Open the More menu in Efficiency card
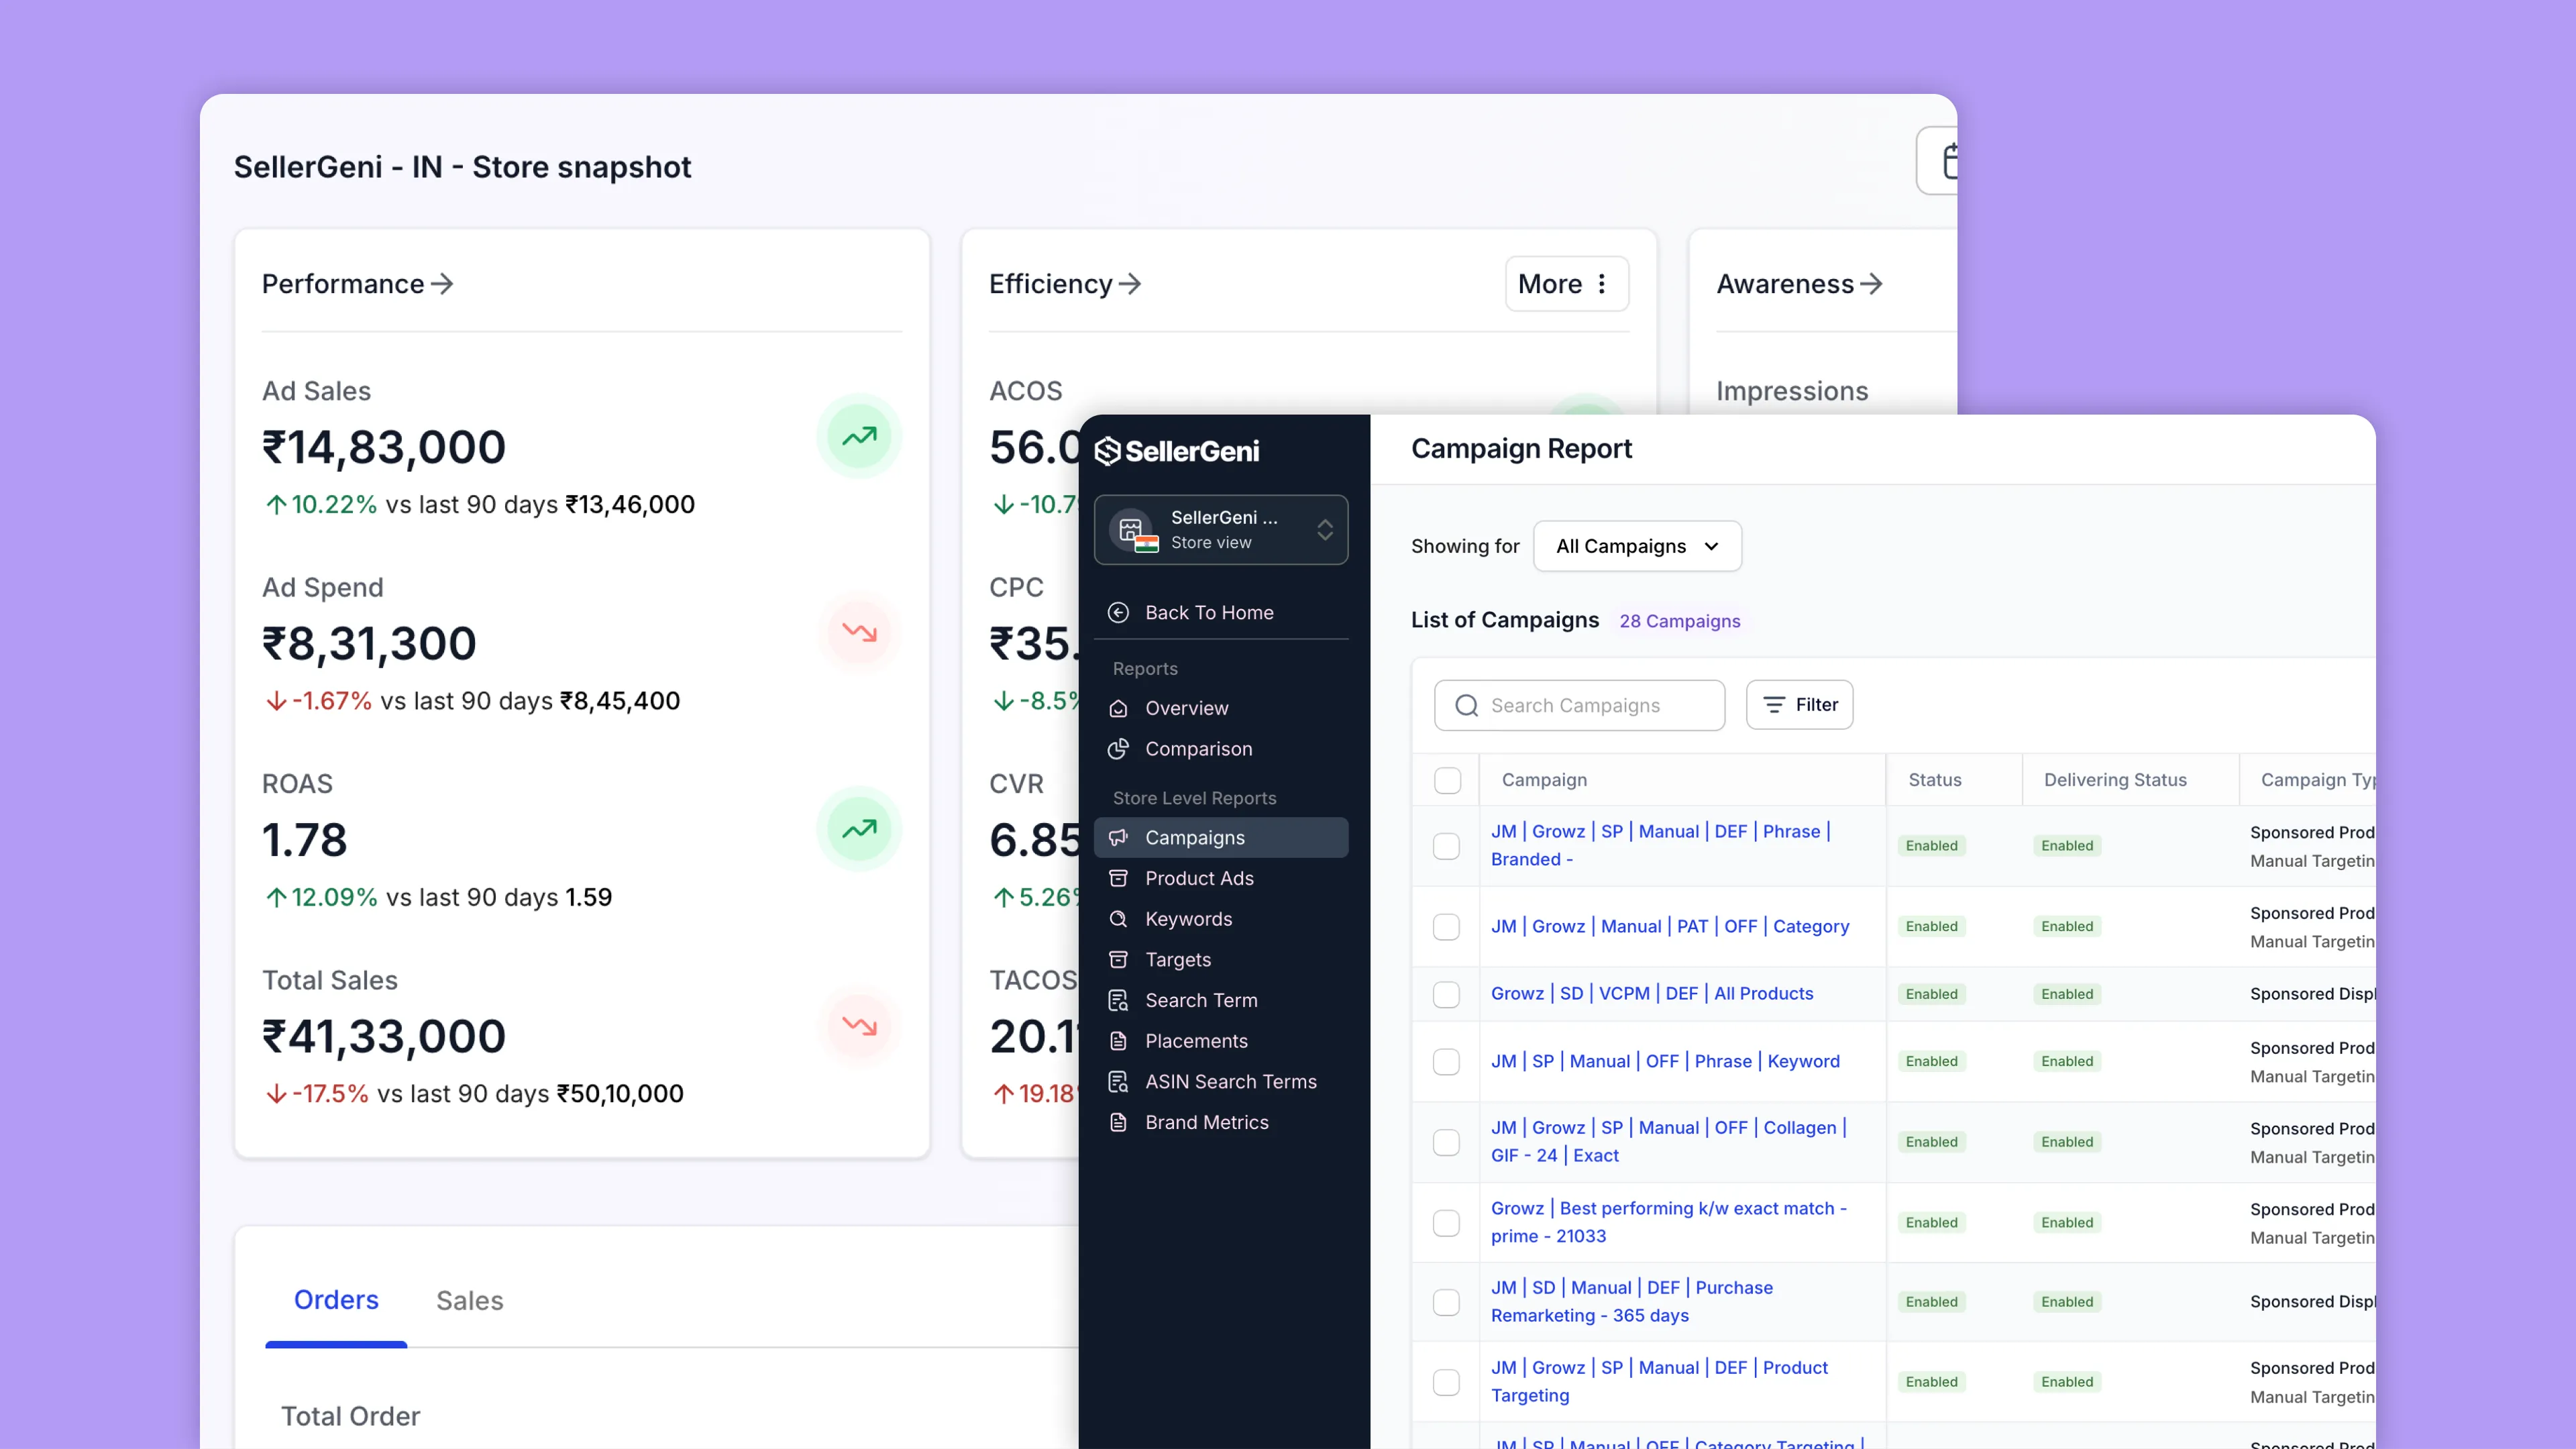The height and width of the screenshot is (1449, 2576). point(1566,284)
